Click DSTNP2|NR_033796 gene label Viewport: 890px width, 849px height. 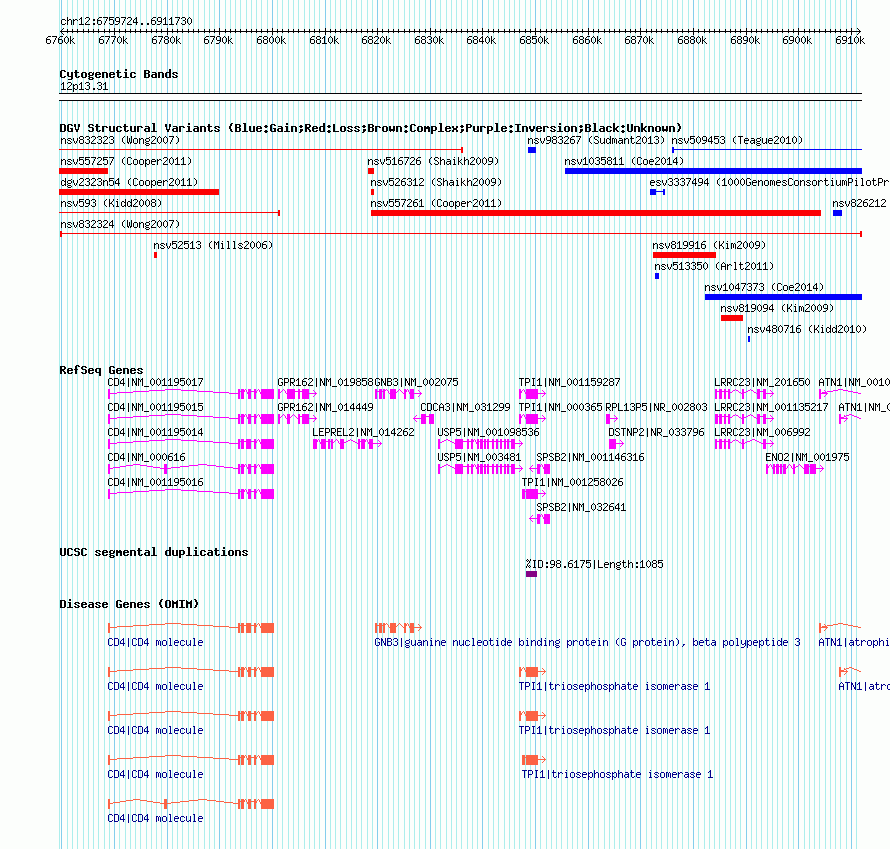tap(656, 432)
